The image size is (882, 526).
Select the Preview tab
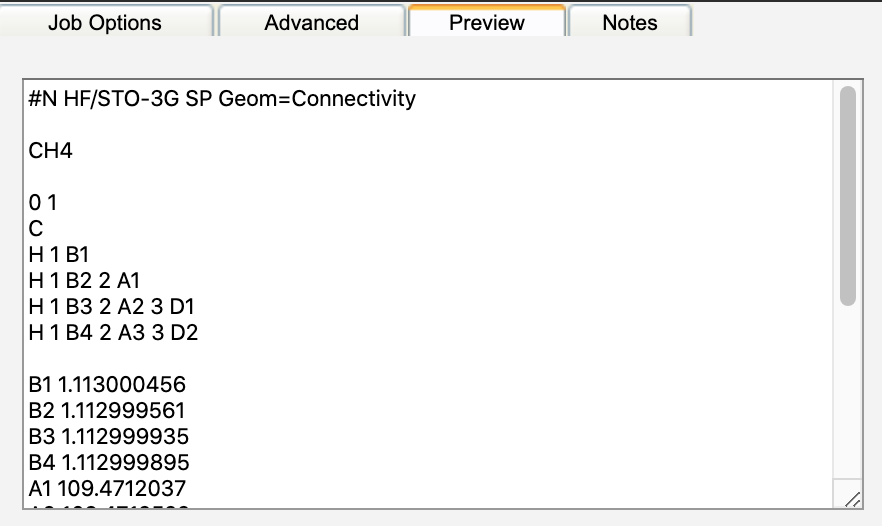point(486,22)
